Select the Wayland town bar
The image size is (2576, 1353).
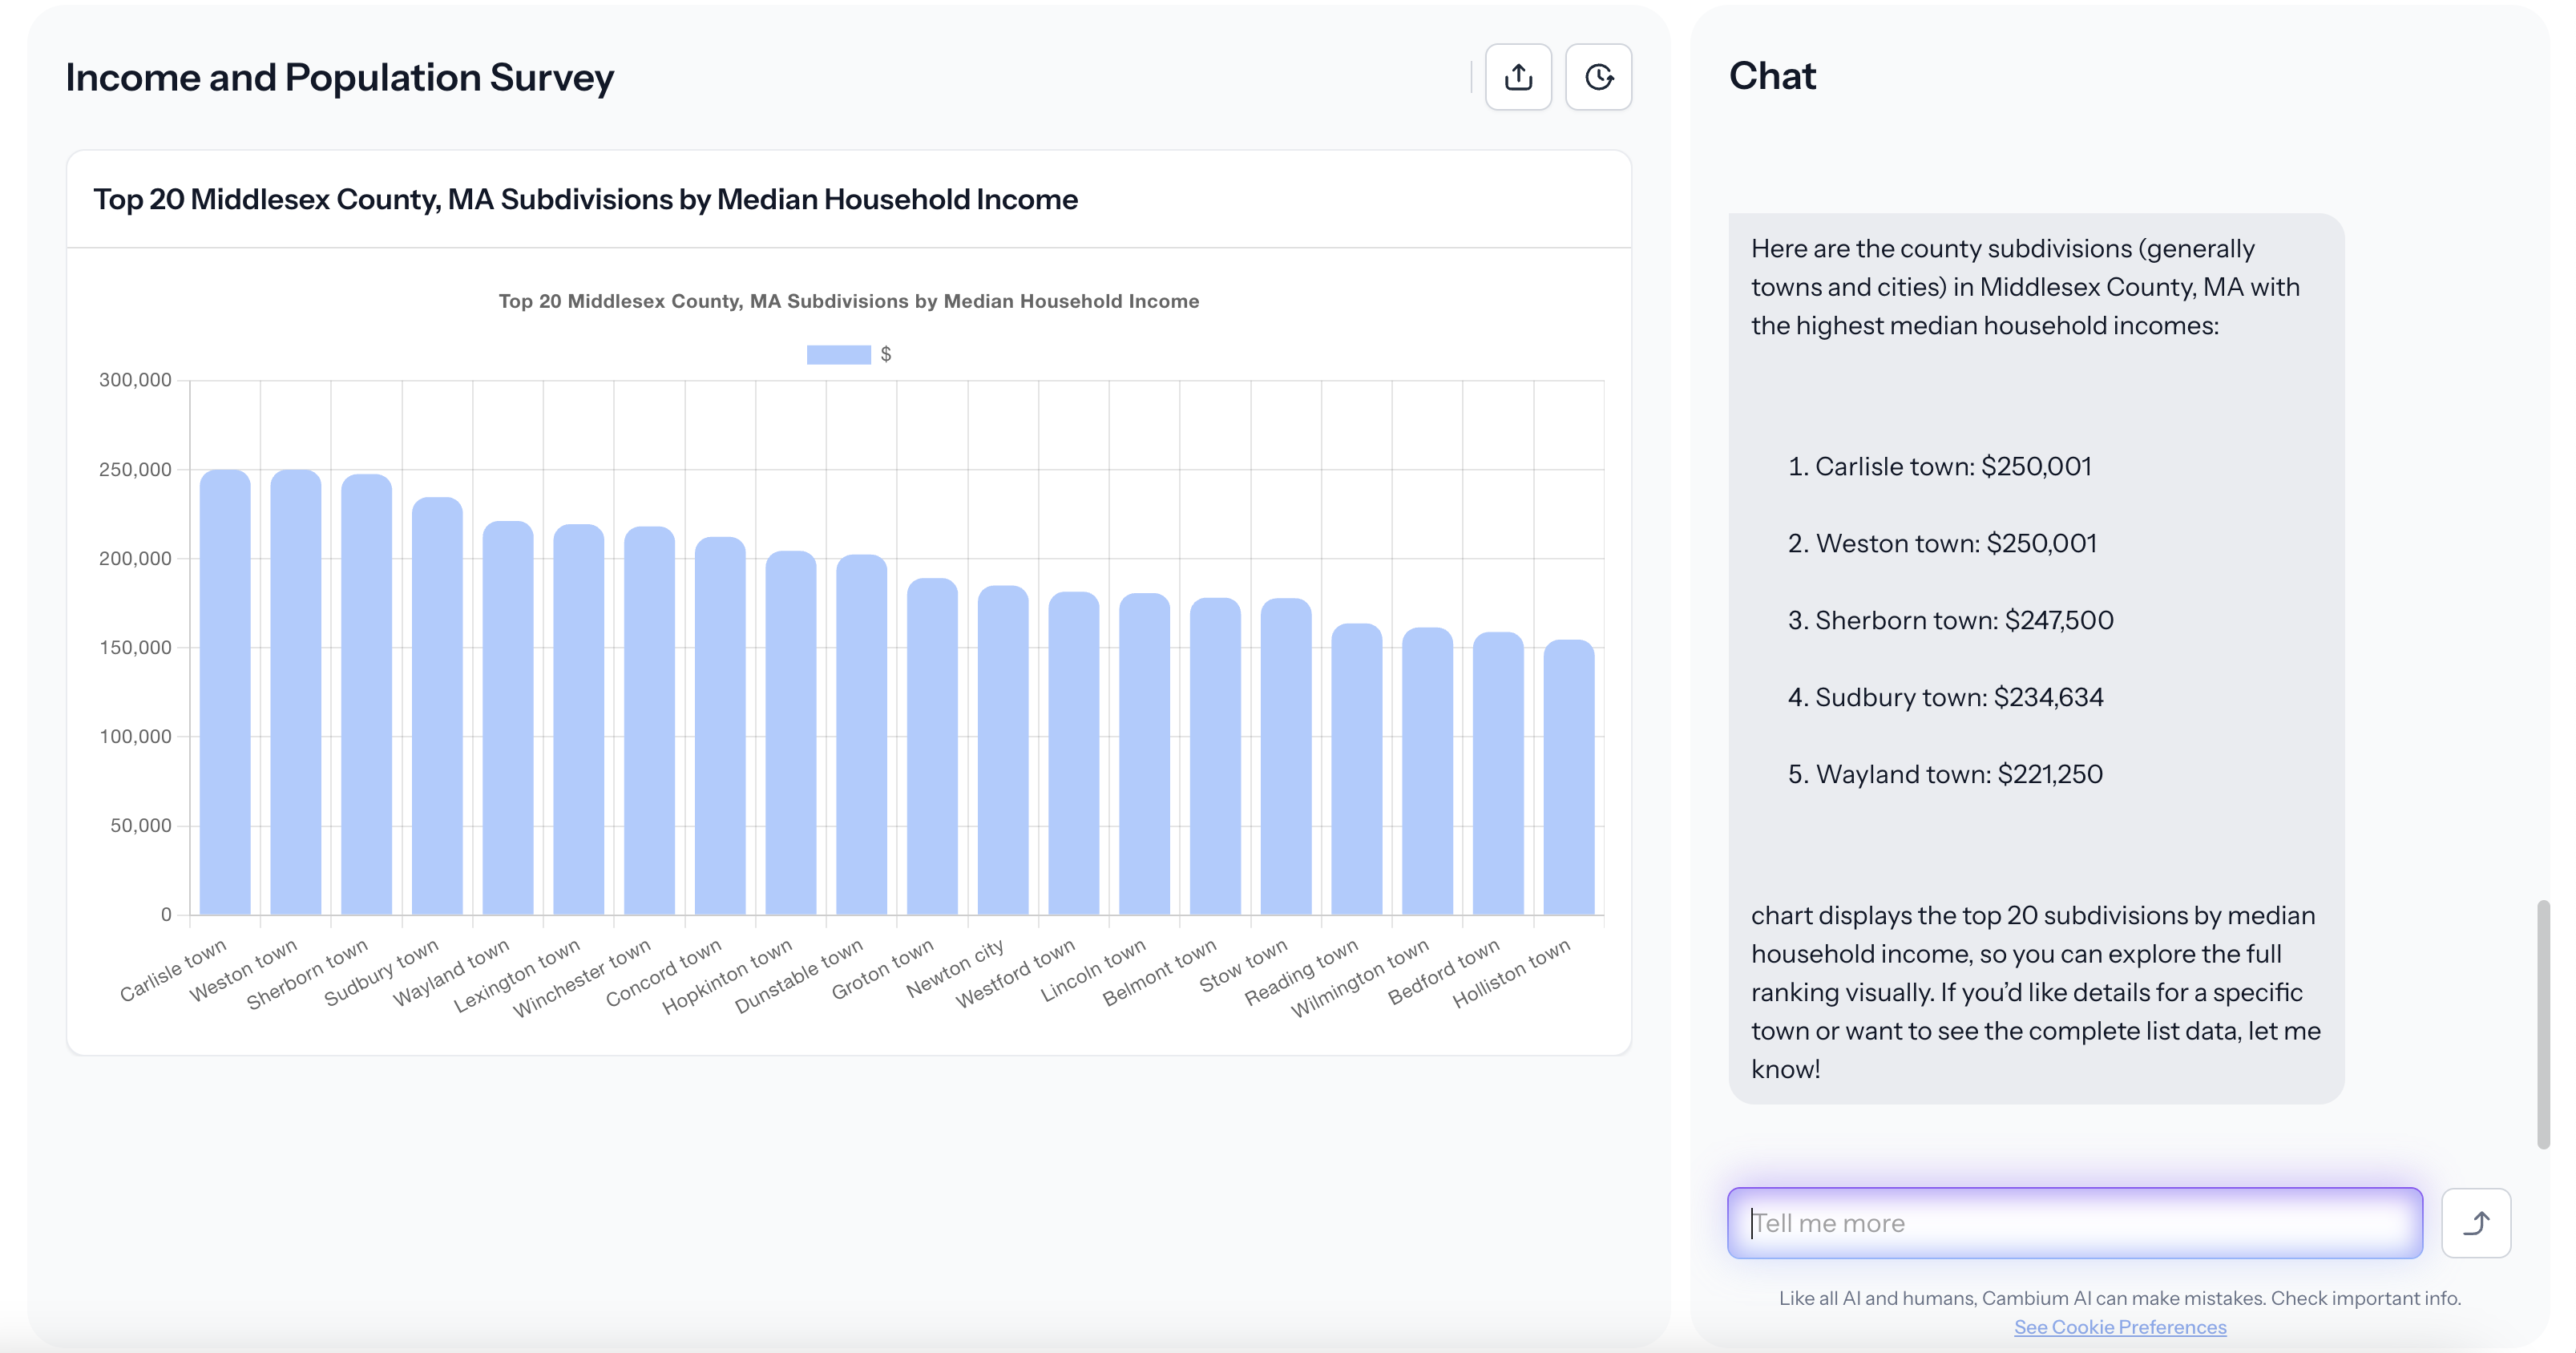(x=508, y=718)
